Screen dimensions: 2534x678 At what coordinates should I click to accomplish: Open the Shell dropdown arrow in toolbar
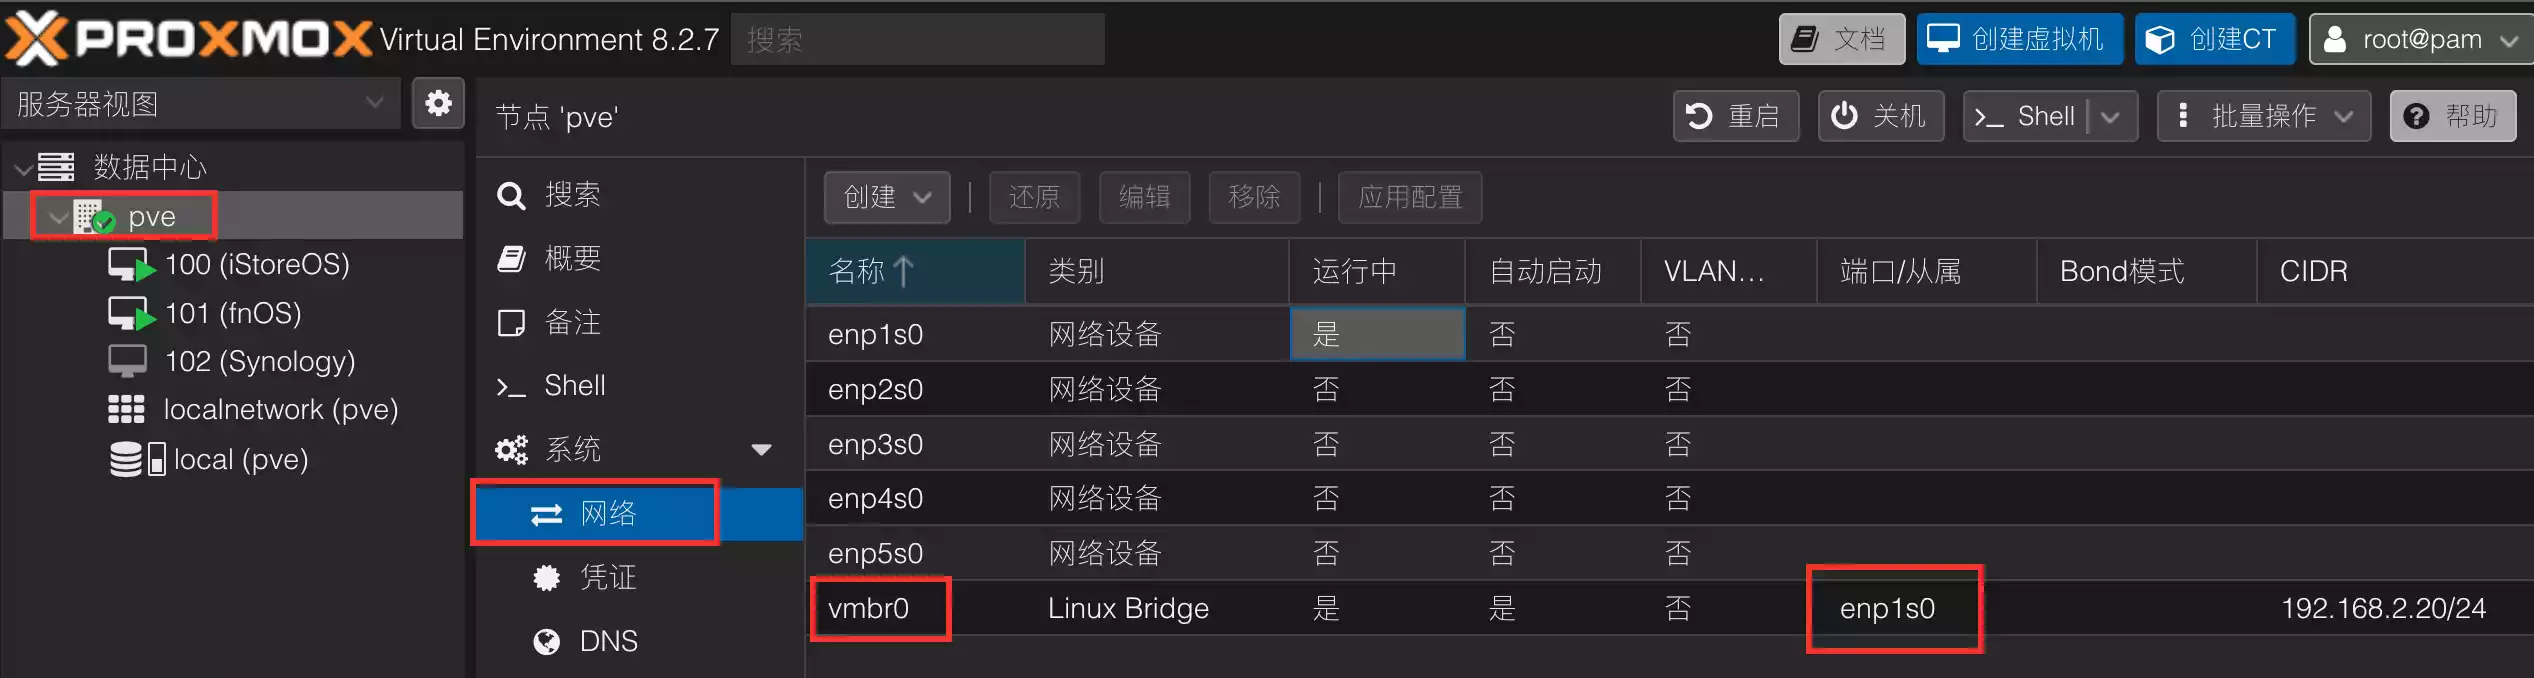(x=2112, y=117)
